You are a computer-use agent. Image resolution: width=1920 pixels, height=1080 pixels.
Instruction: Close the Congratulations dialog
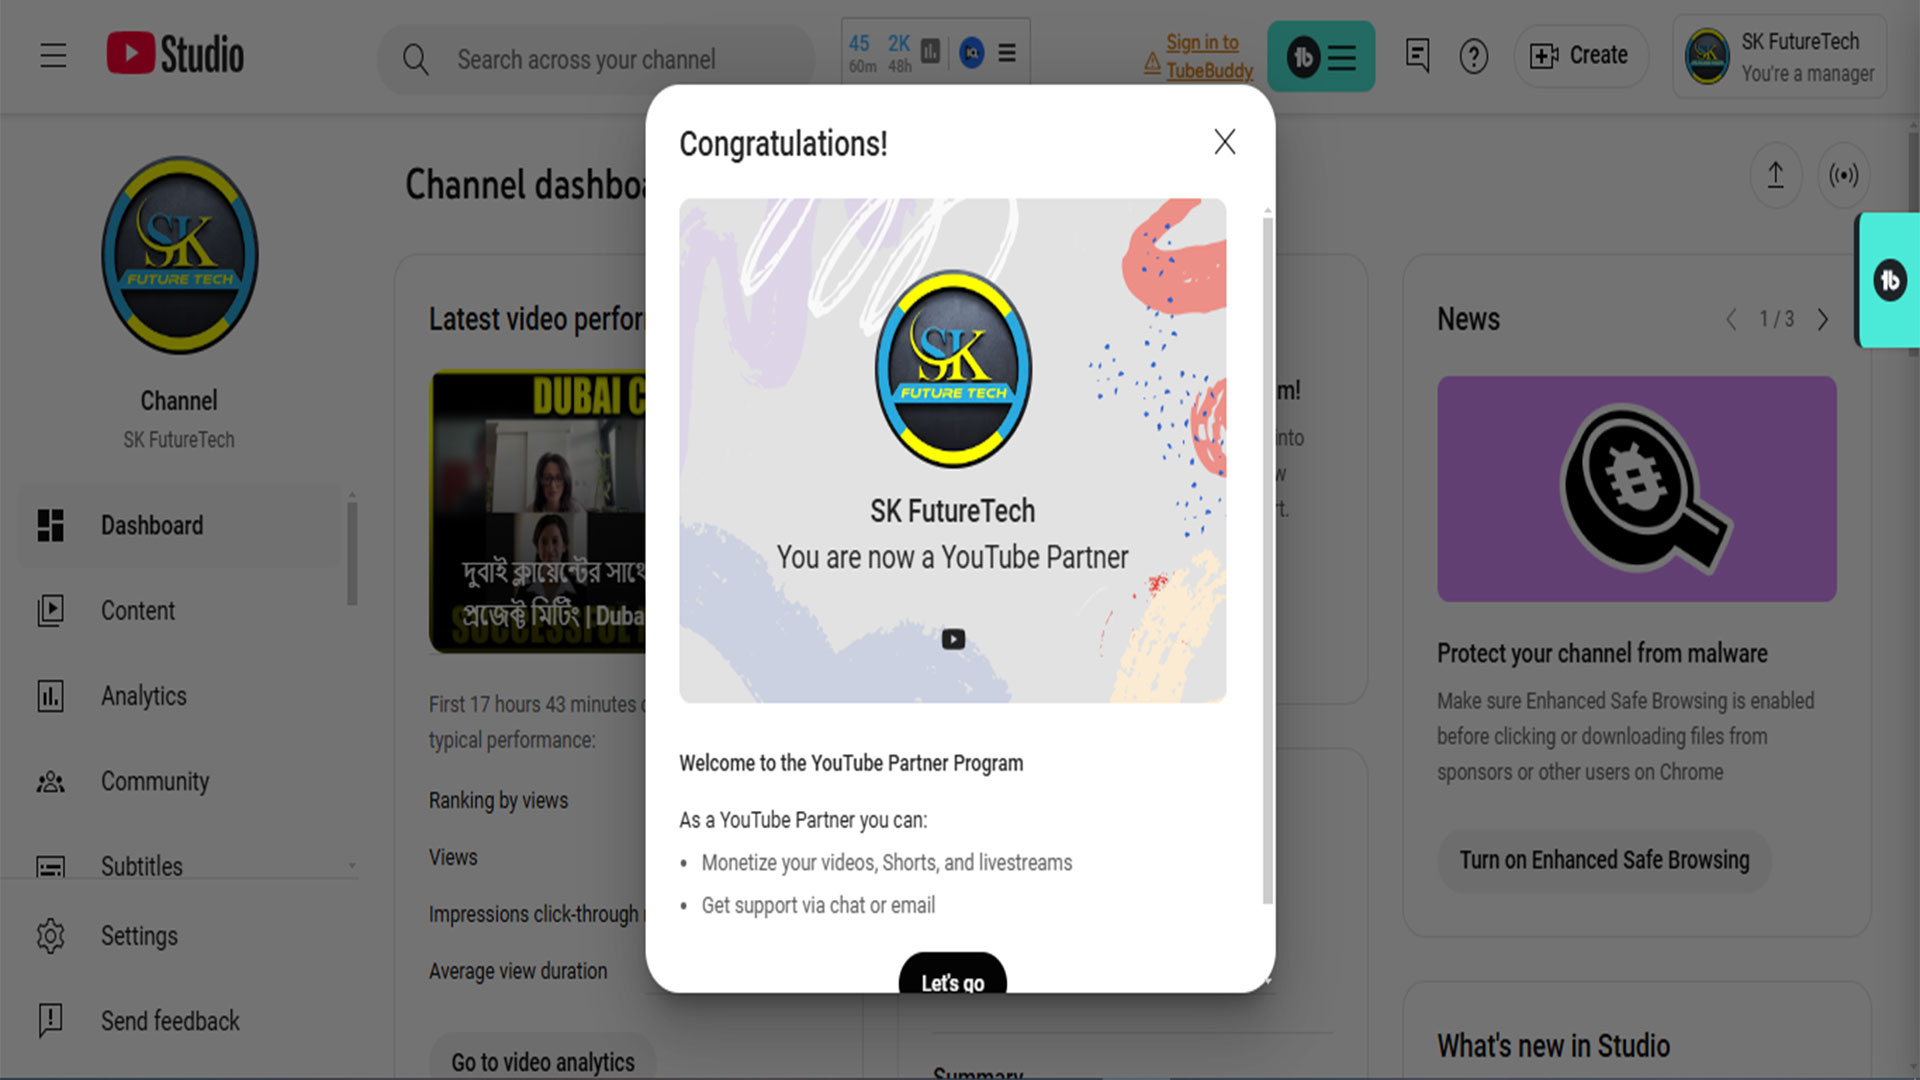point(1224,142)
